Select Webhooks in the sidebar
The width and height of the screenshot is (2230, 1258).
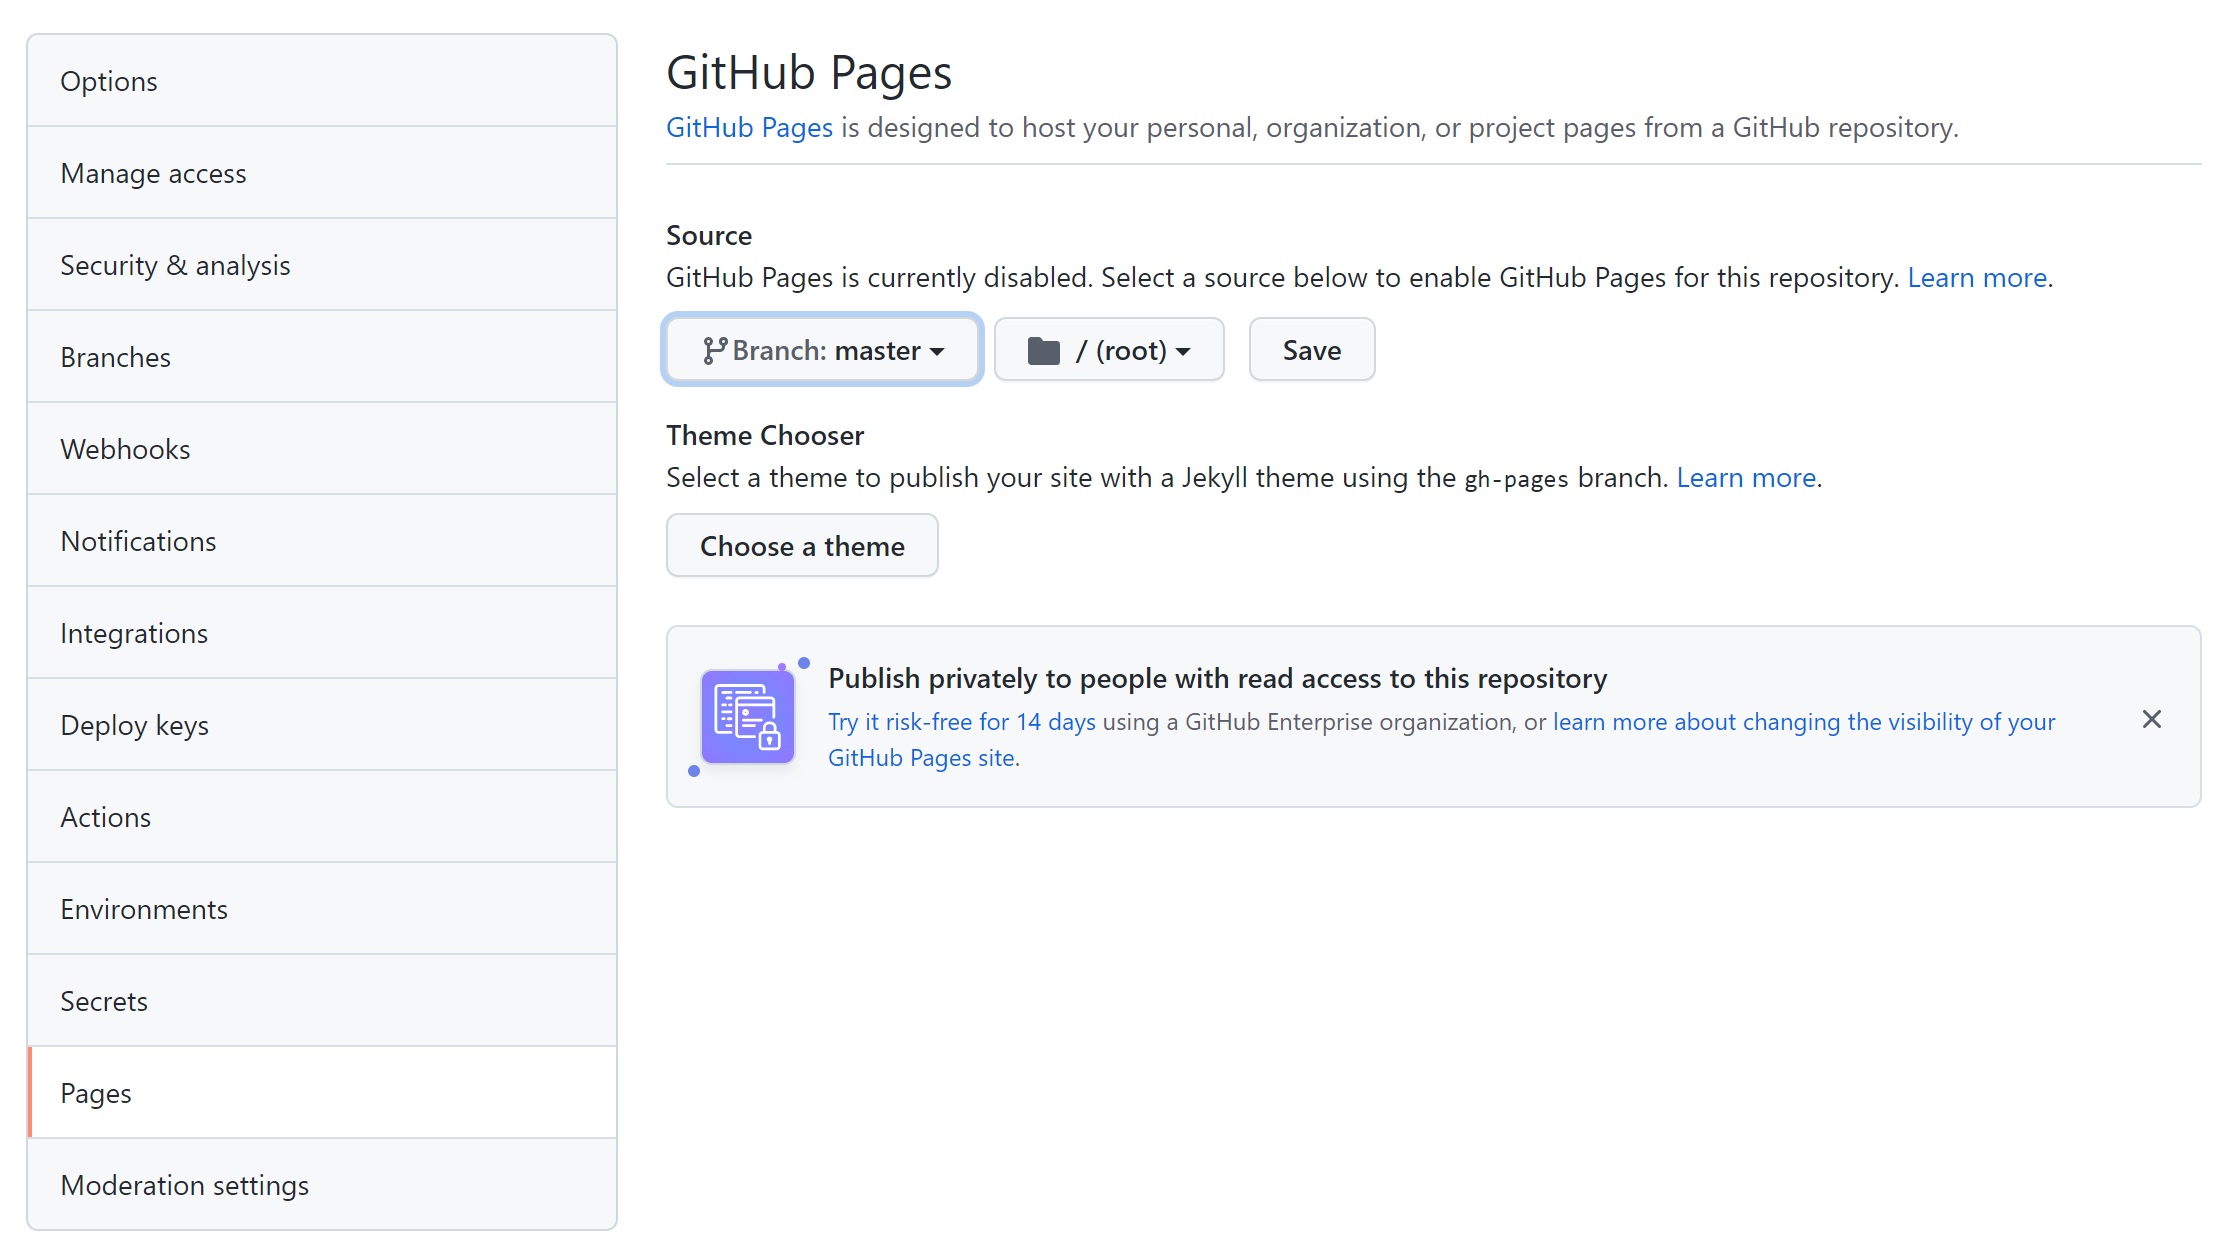click(322, 449)
